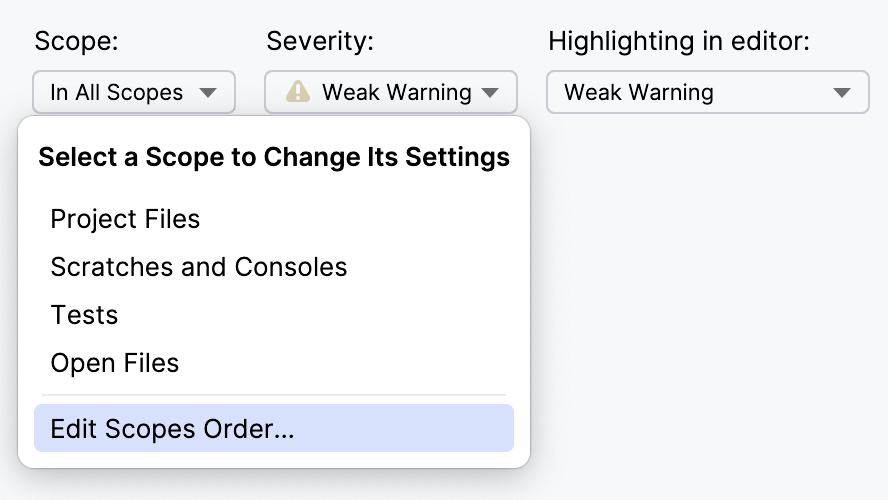
Task: Select Project Files scope
Action: (125, 219)
